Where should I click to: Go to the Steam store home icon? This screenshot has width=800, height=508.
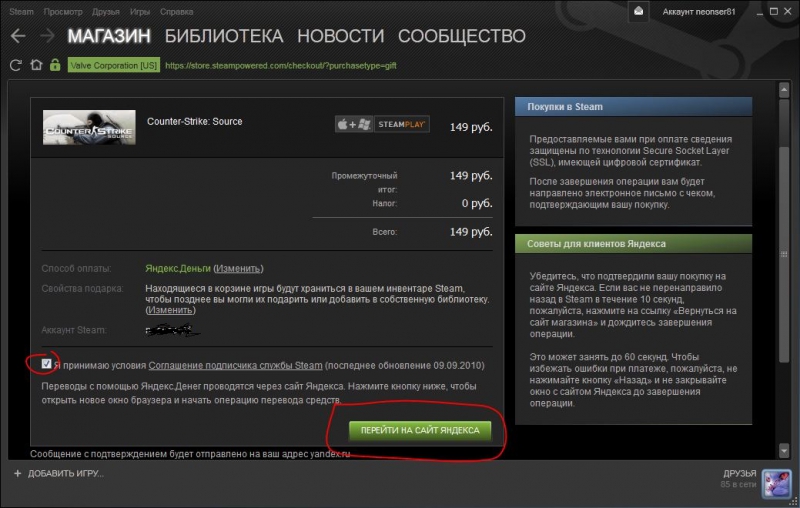pyautogui.click(x=36, y=65)
